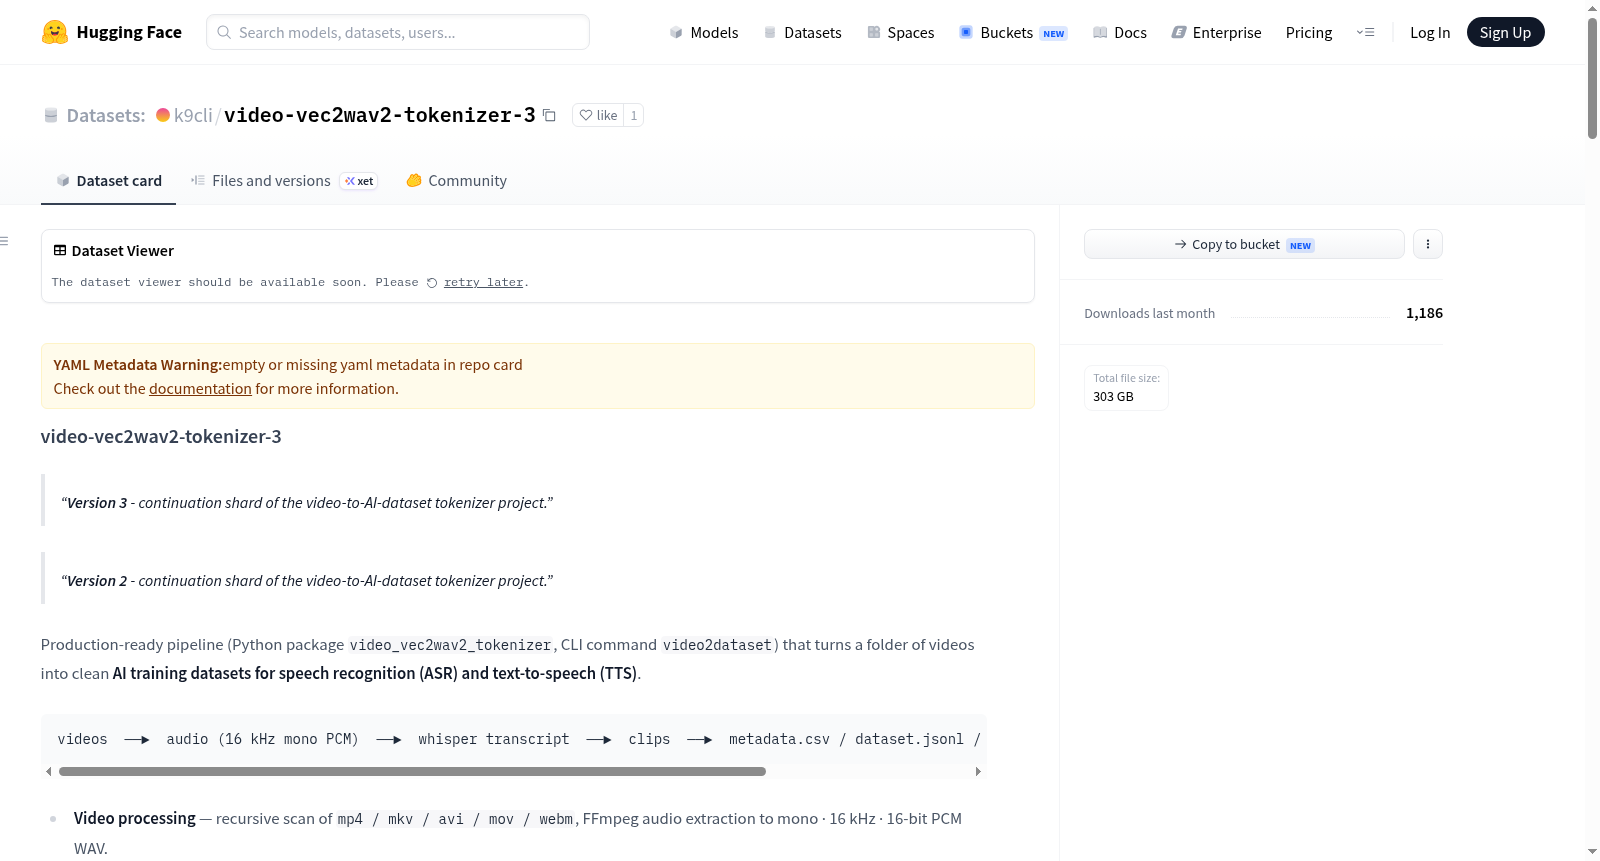This screenshot has height=861, width=1600.
Task: Open the more options three-dot menu
Action: (1428, 244)
